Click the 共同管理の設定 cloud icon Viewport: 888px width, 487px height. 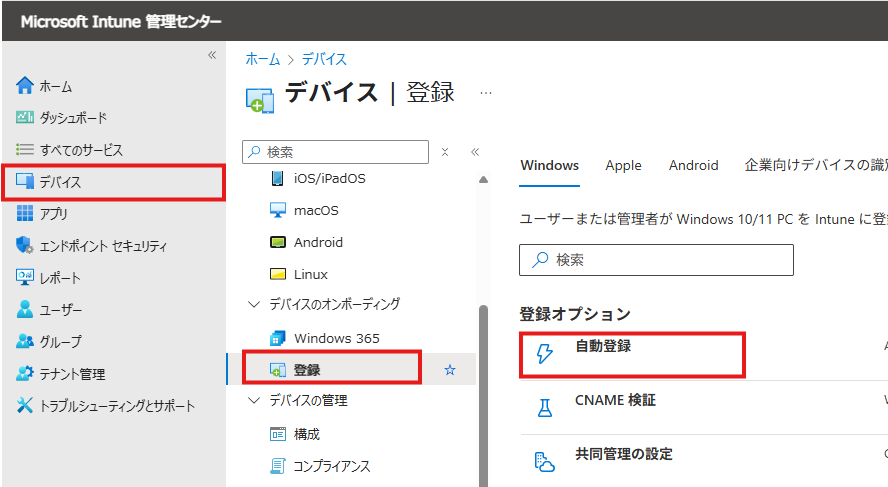pyautogui.click(x=544, y=462)
